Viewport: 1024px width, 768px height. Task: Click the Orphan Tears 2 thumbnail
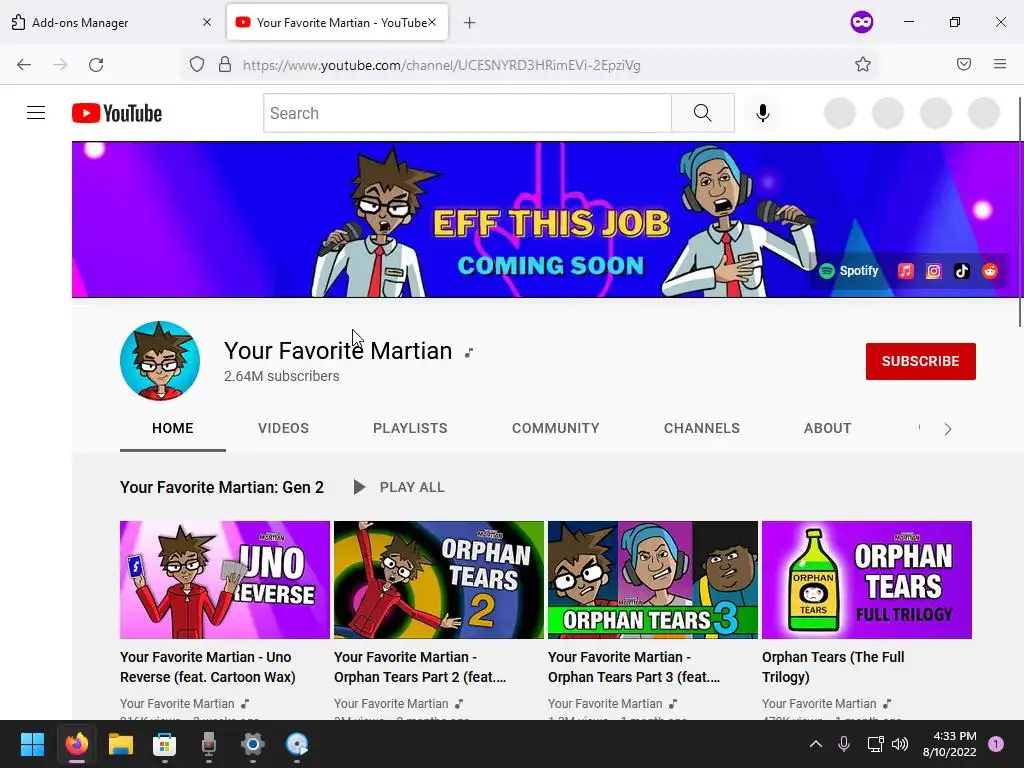coord(439,580)
